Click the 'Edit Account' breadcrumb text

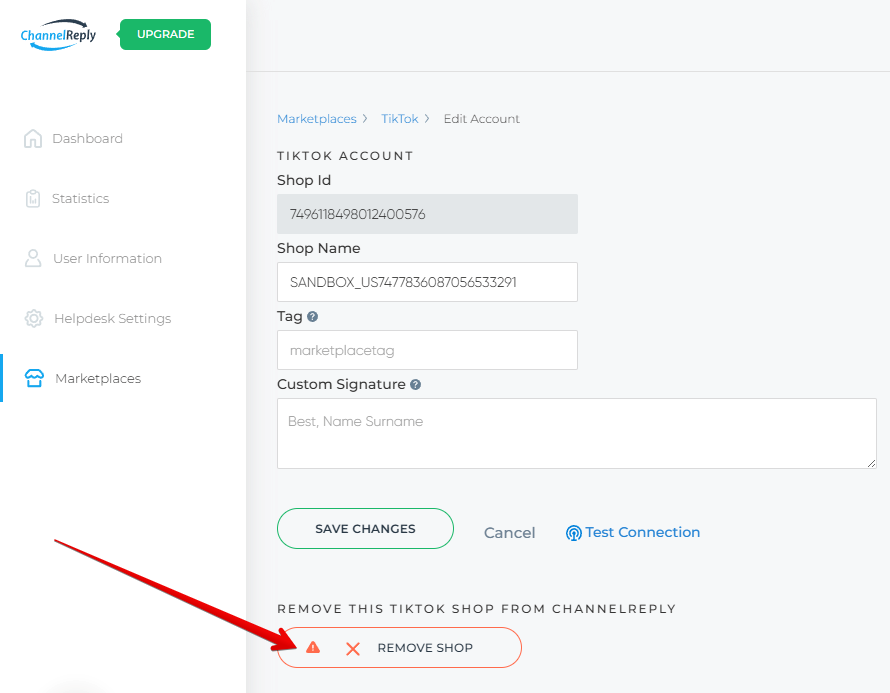coord(481,119)
